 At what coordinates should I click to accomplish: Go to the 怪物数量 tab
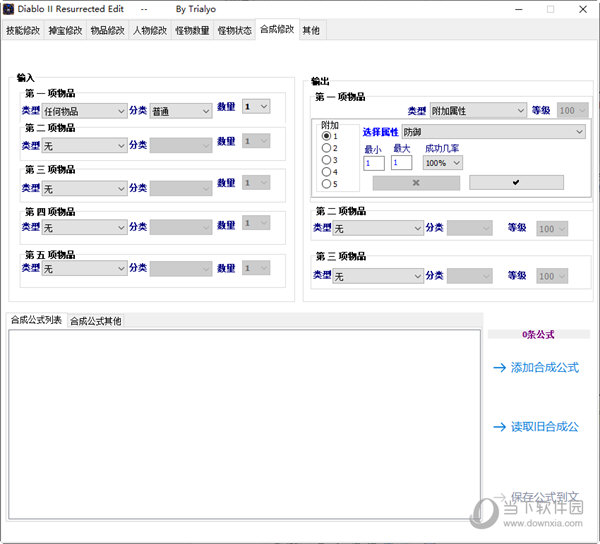click(192, 30)
